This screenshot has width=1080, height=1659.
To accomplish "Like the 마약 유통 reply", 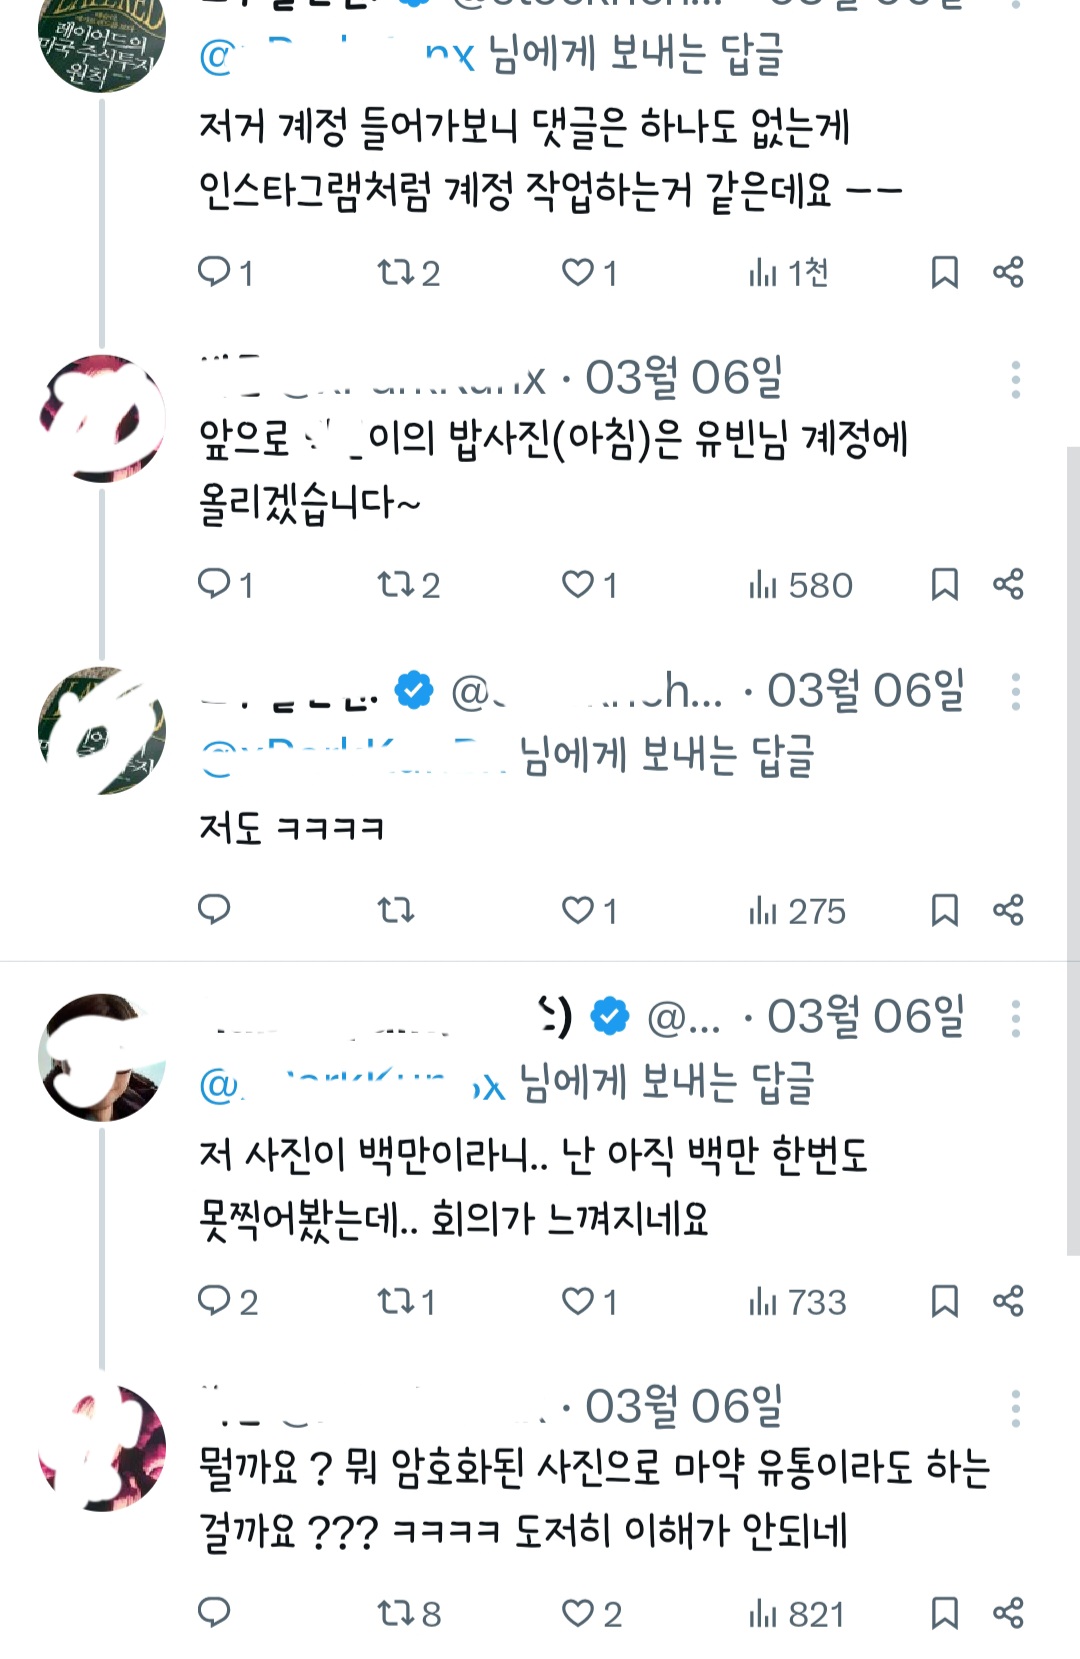I will (x=579, y=1613).
